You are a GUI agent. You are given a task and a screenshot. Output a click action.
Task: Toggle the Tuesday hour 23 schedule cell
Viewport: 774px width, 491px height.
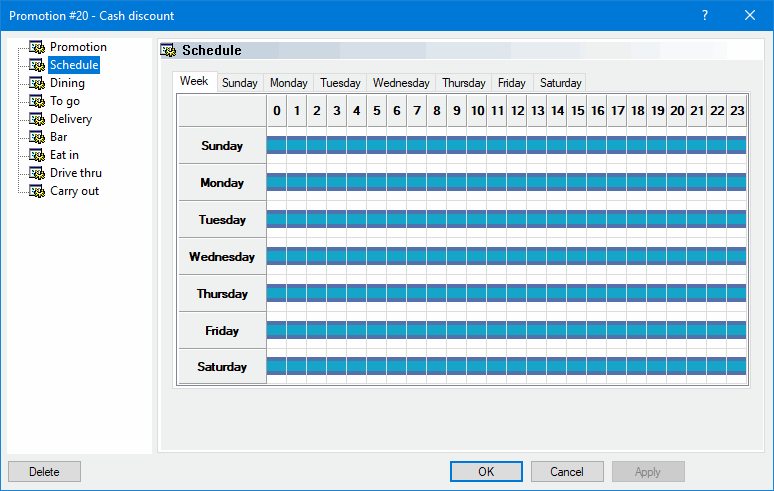click(x=737, y=219)
